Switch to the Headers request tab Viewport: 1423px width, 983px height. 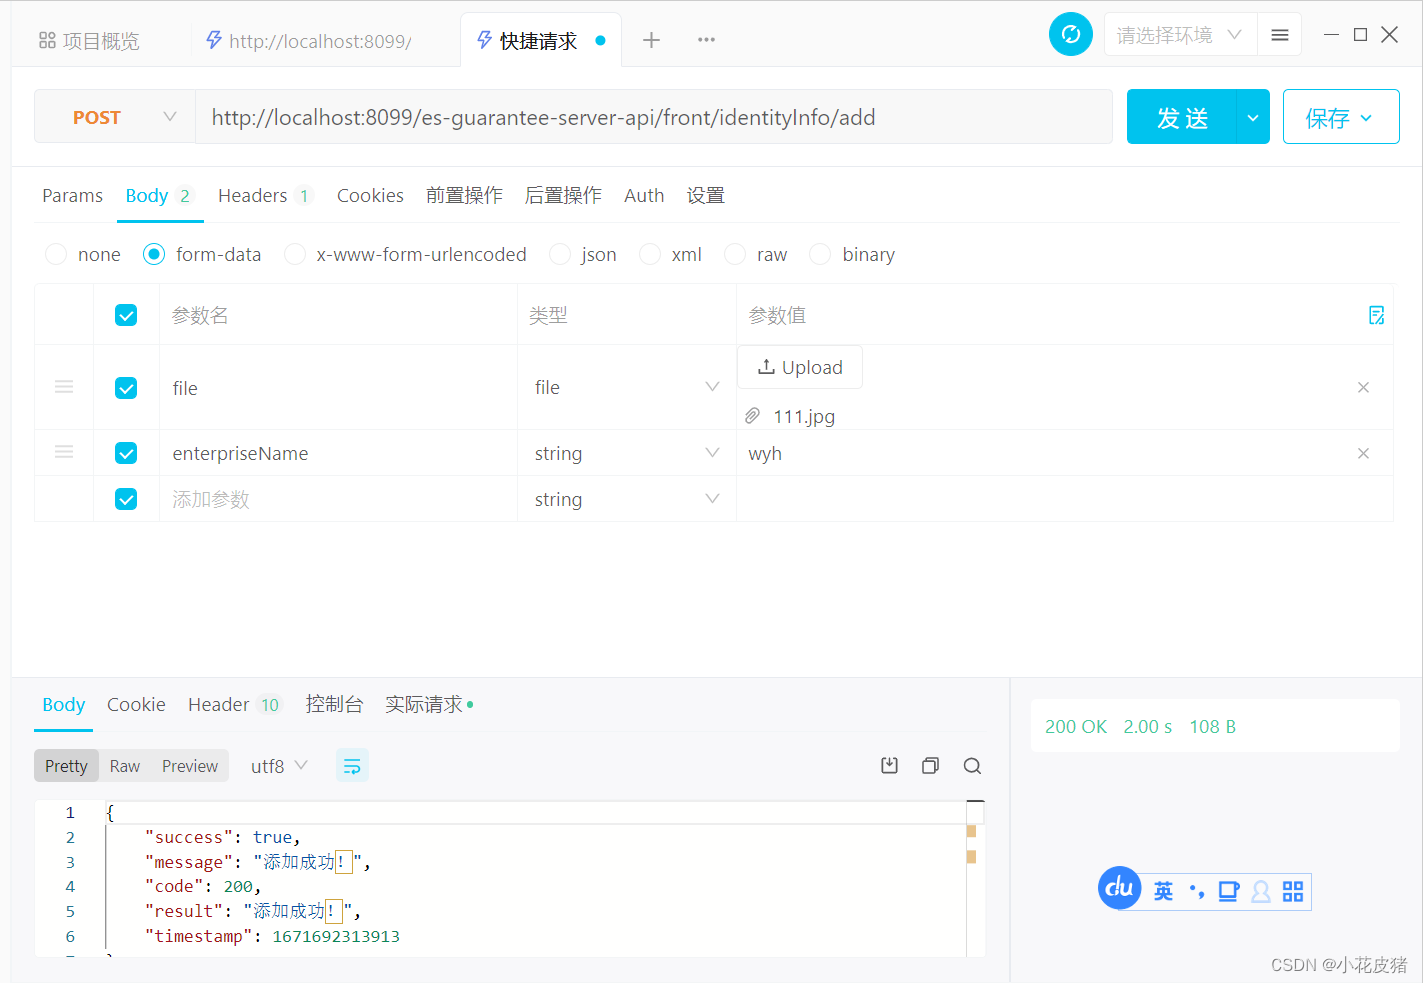[265, 196]
